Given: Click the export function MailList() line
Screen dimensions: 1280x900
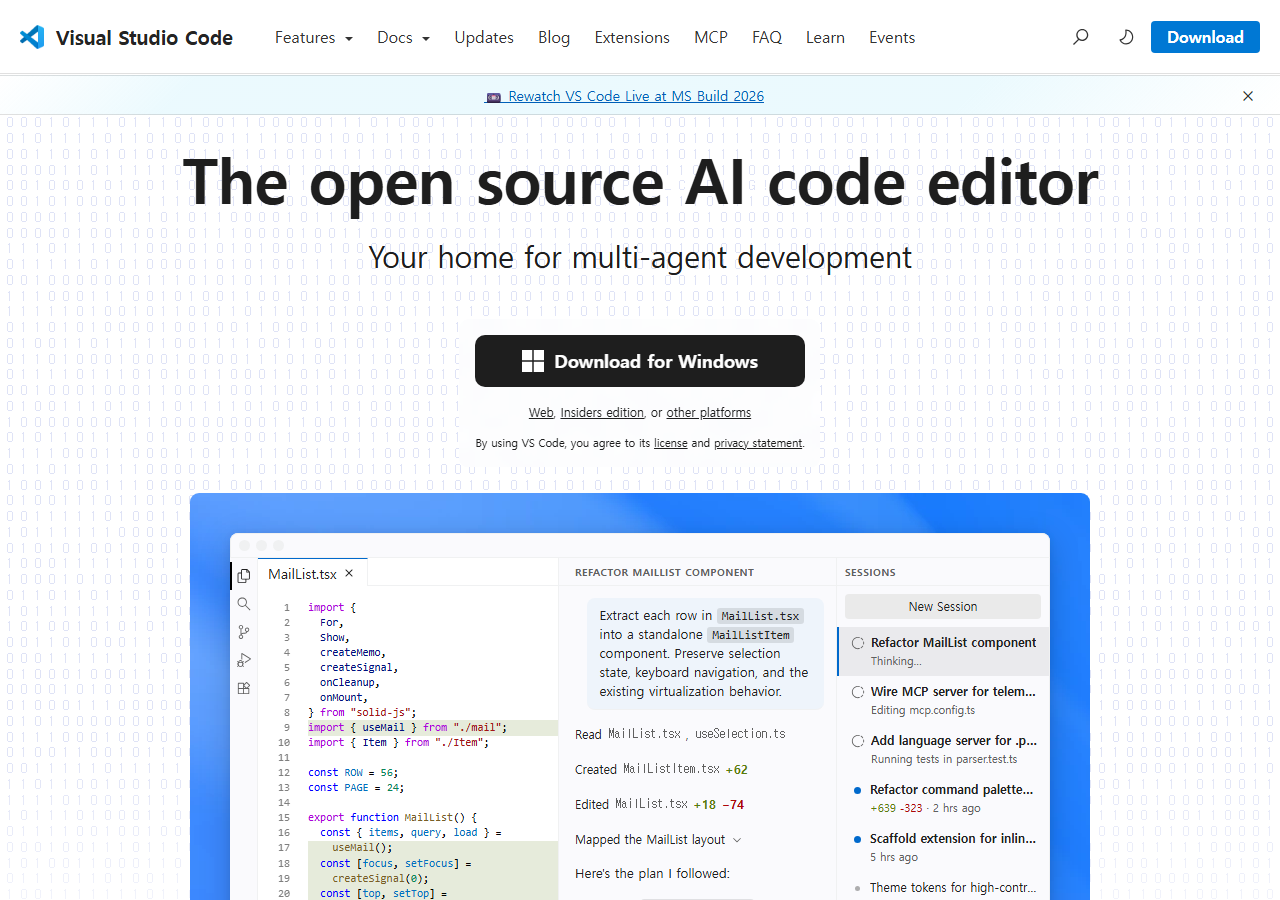Looking at the screenshot, I should tap(393, 817).
